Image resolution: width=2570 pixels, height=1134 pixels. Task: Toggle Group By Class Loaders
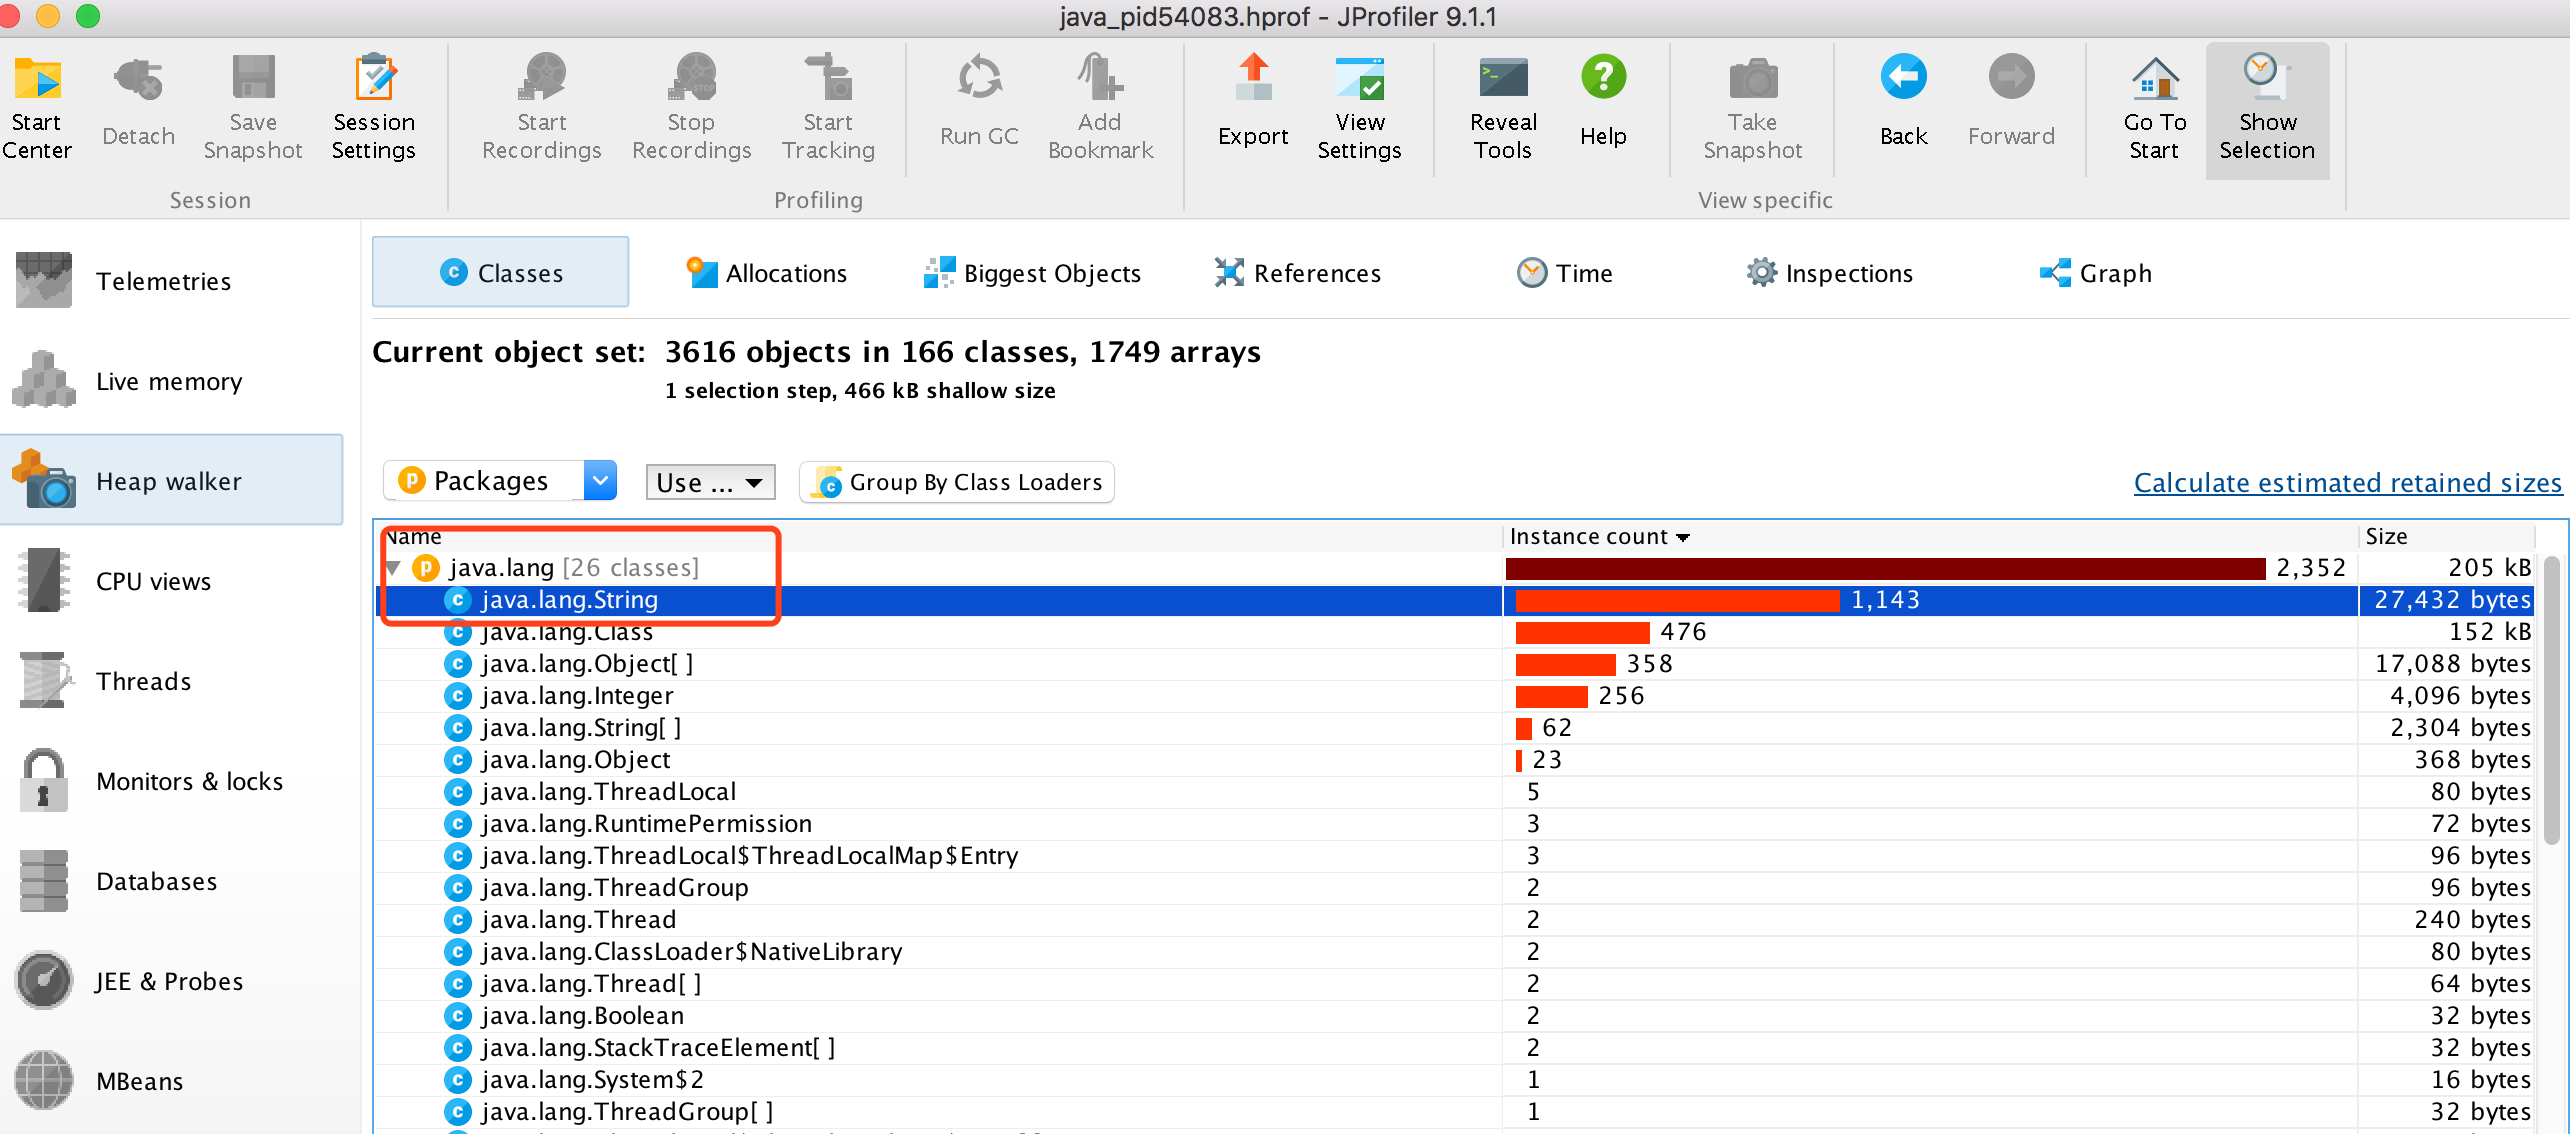click(957, 482)
